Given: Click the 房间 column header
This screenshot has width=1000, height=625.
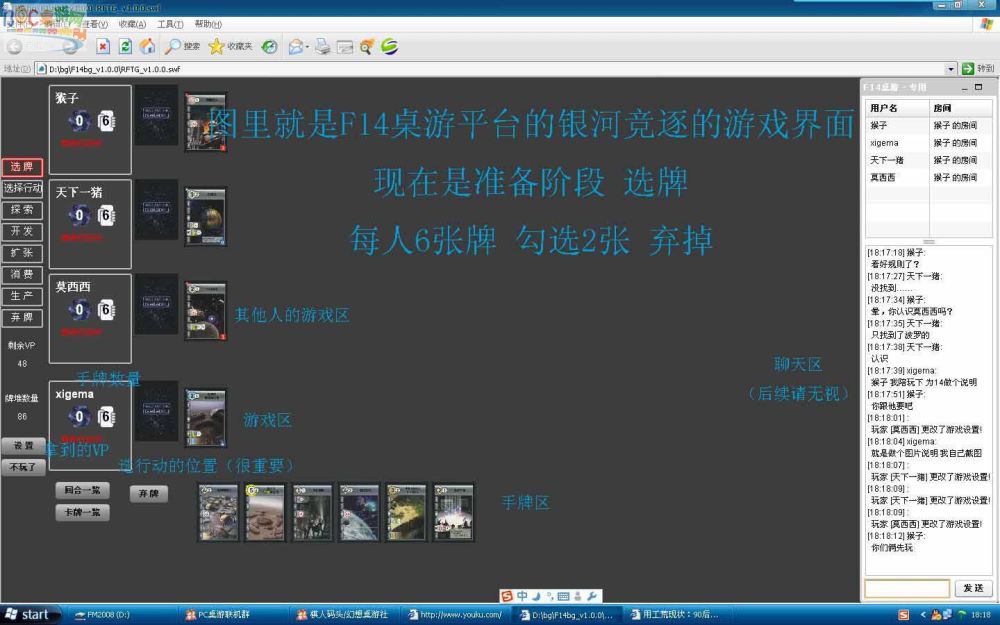Looking at the screenshot, I should [x=961, y=108].
